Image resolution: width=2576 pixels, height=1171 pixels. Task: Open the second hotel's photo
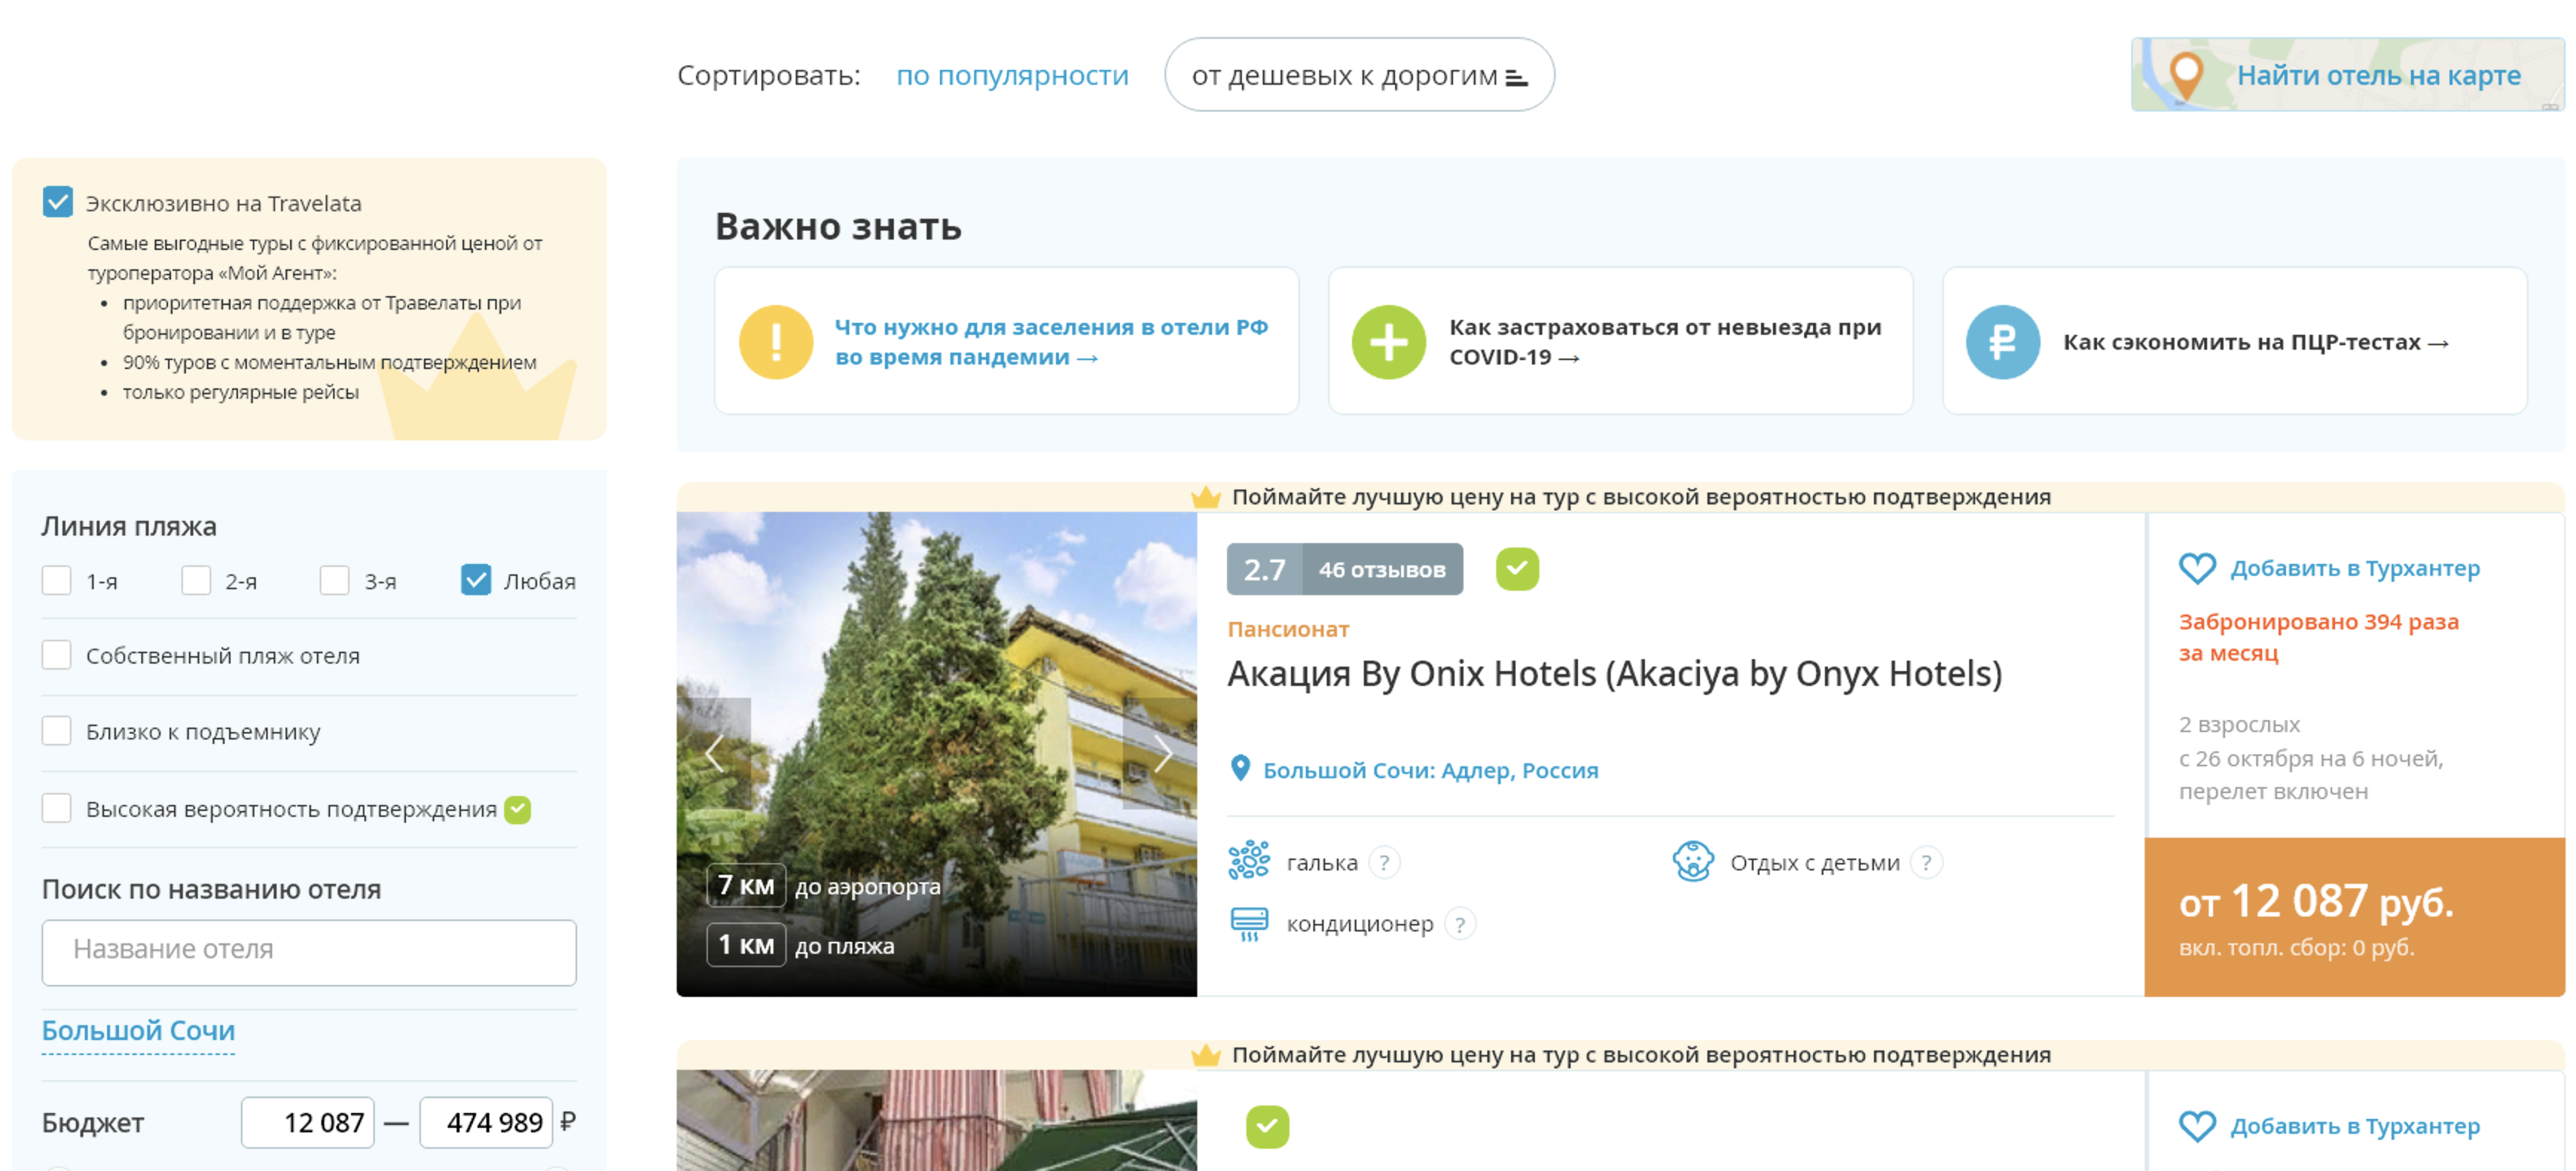[936, 1120]
